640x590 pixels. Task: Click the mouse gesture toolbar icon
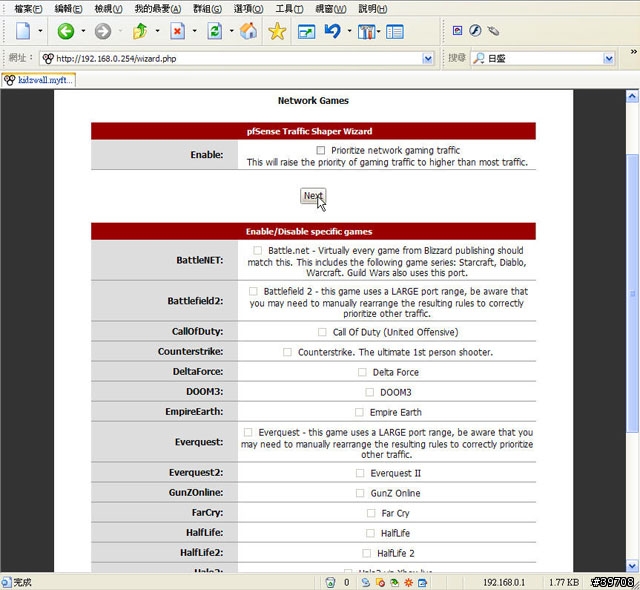[493, 31]
